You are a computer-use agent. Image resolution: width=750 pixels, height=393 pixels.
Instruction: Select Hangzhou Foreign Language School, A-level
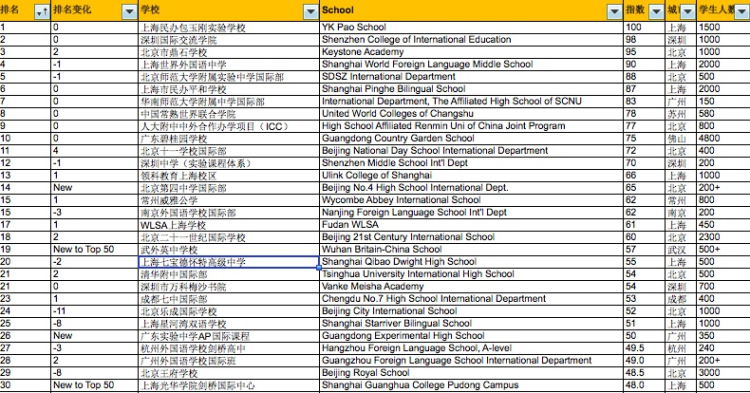(x=472, y=349)
